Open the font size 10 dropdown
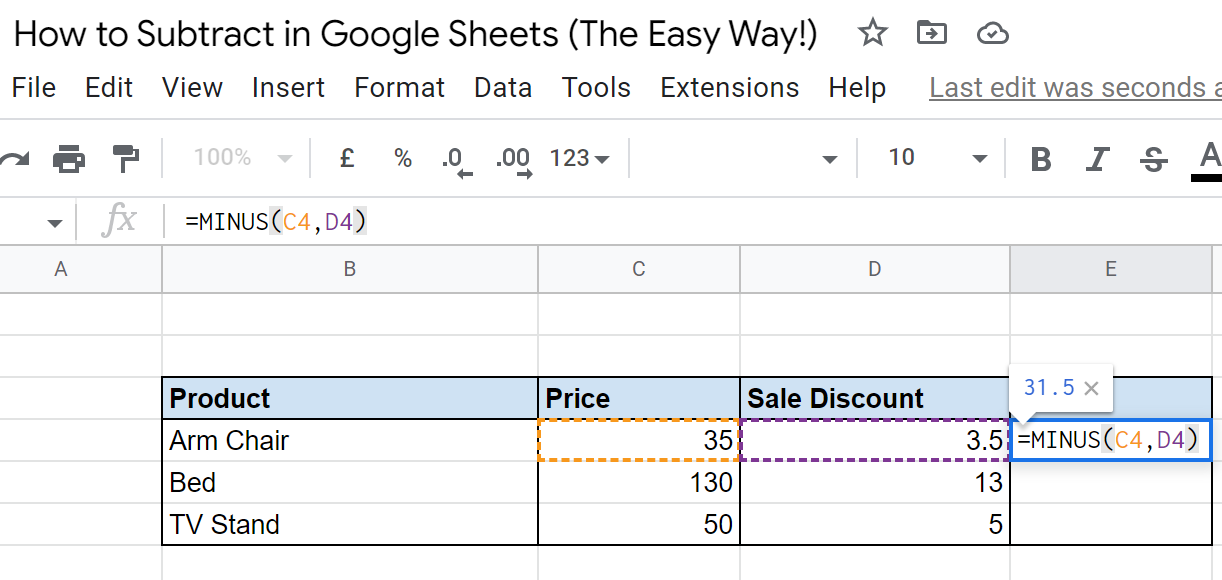The height and width of the screenshot is (580, 1222). (x=936, y=158)
